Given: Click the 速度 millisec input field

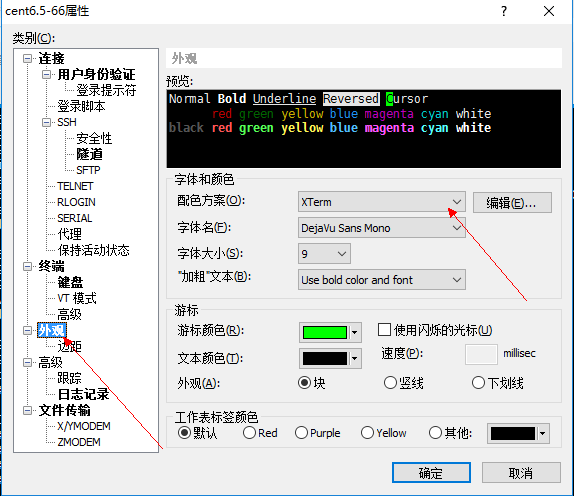Looking at the screenshot, I should pos(481,354).
